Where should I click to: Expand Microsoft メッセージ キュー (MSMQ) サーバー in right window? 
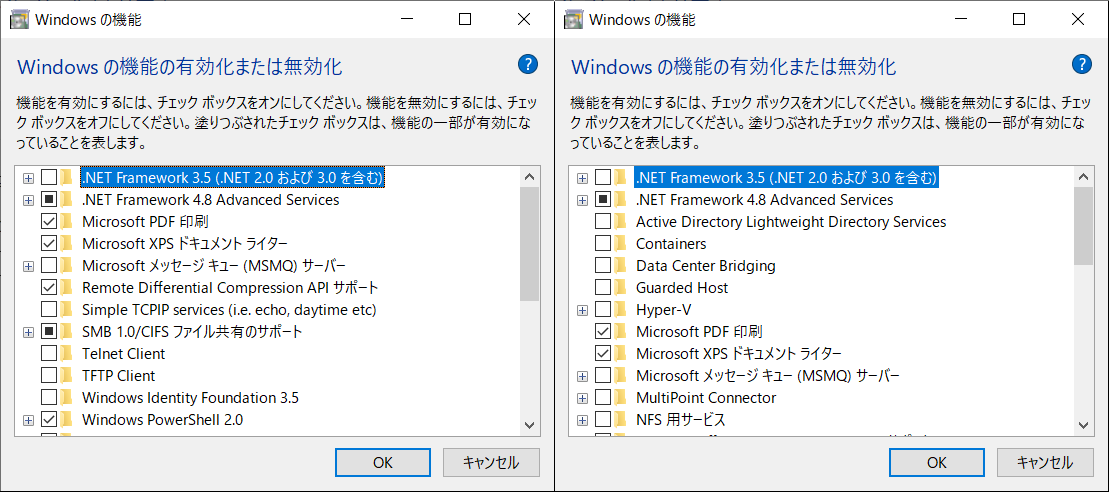pos(583,376)
